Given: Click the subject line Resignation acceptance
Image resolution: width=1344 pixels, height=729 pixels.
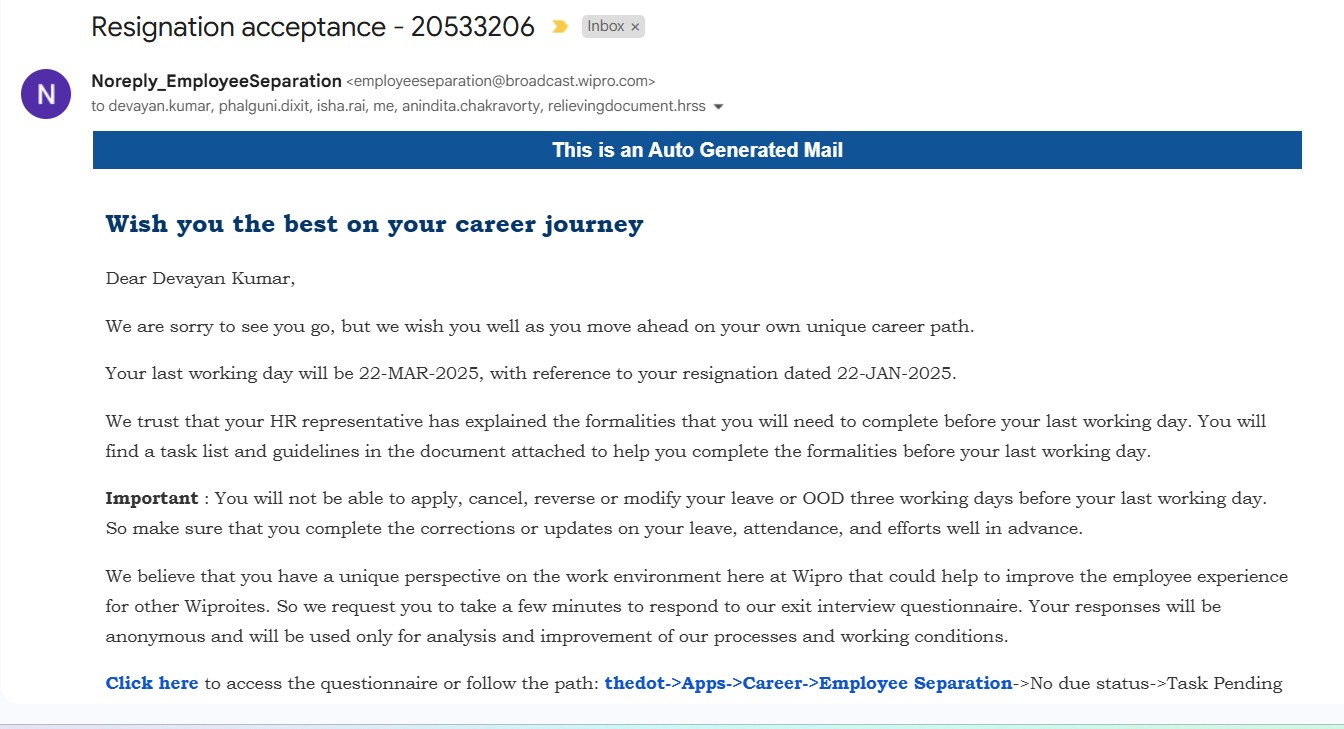Looking at the screenshot, I should click(313, 27).
